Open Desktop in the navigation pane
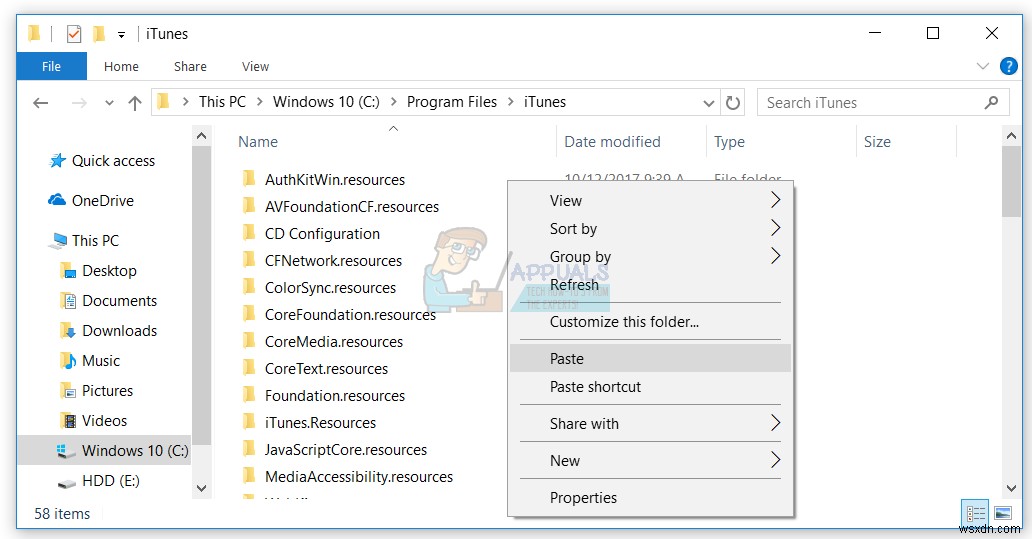 (99, 270)
